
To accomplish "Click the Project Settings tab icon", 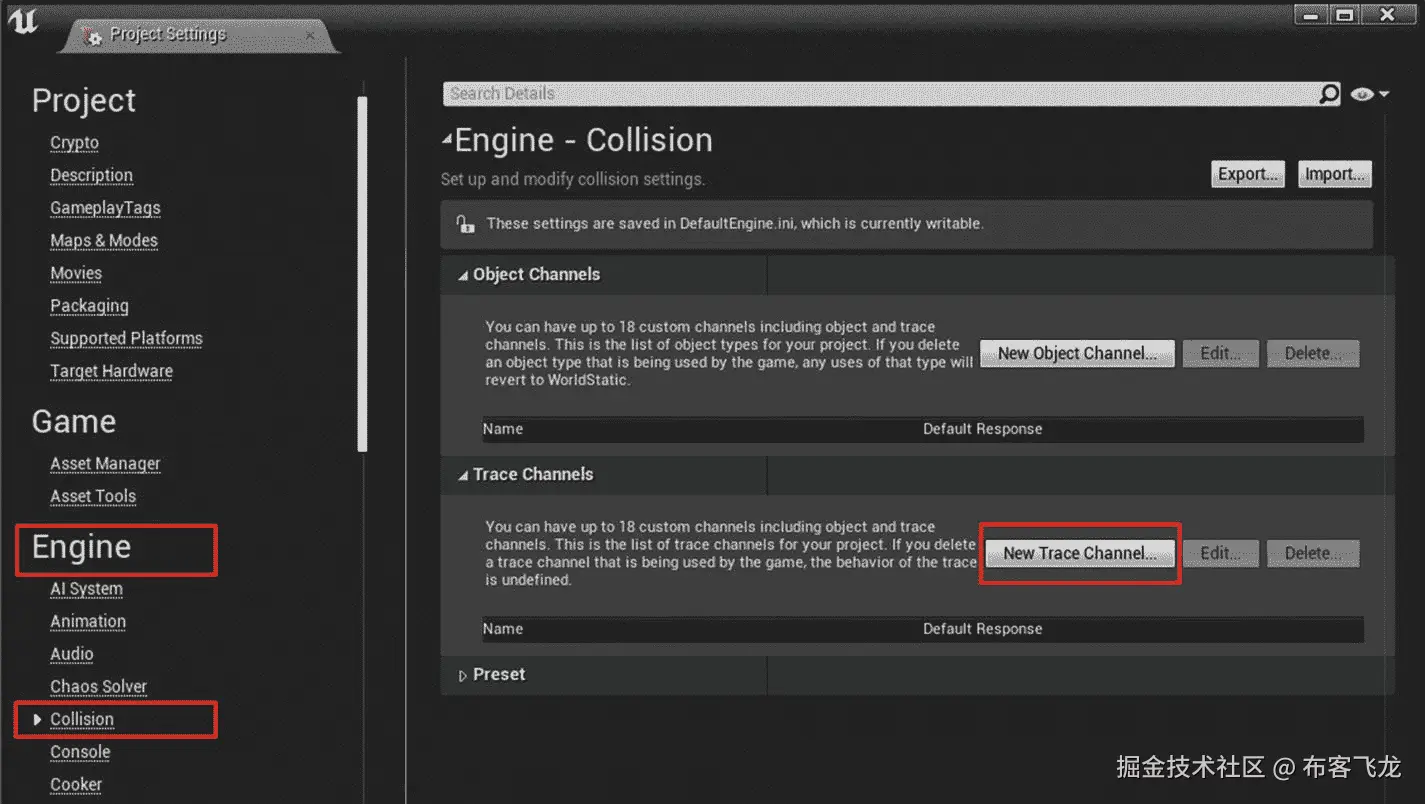I will pos(91,35).
